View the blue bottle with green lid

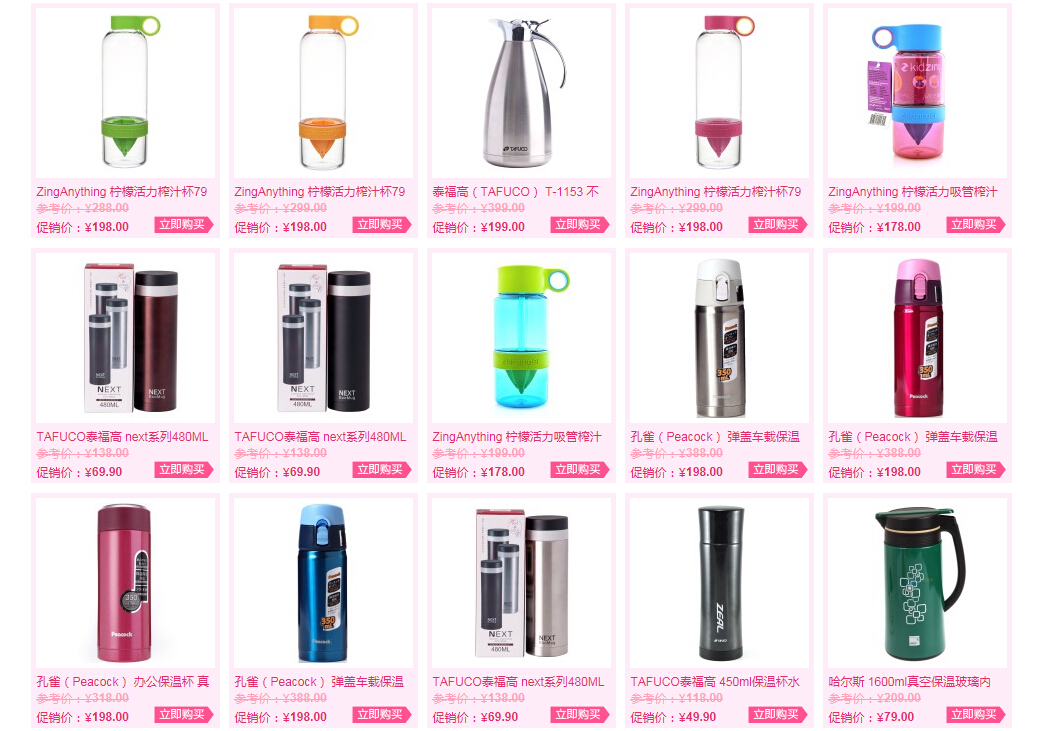(521, 338)
